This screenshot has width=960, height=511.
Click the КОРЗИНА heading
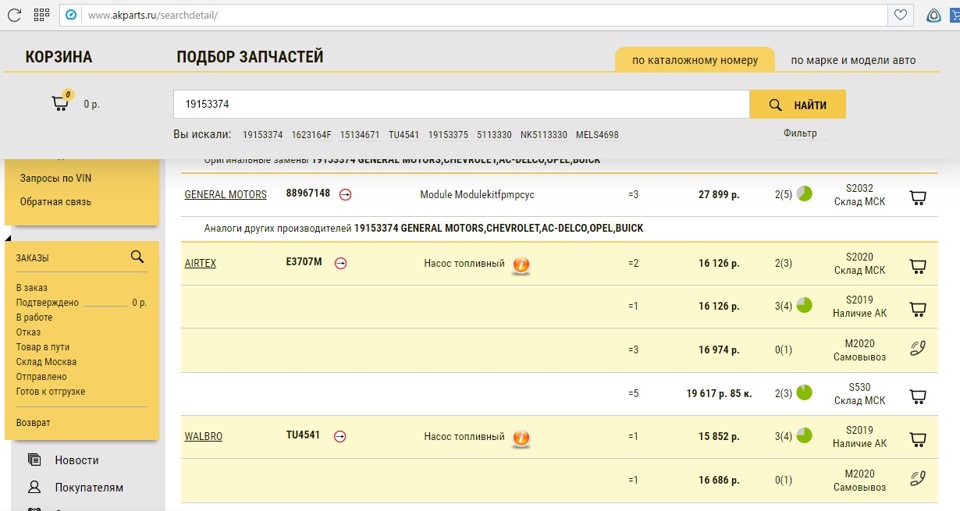(x=59, y=57)
